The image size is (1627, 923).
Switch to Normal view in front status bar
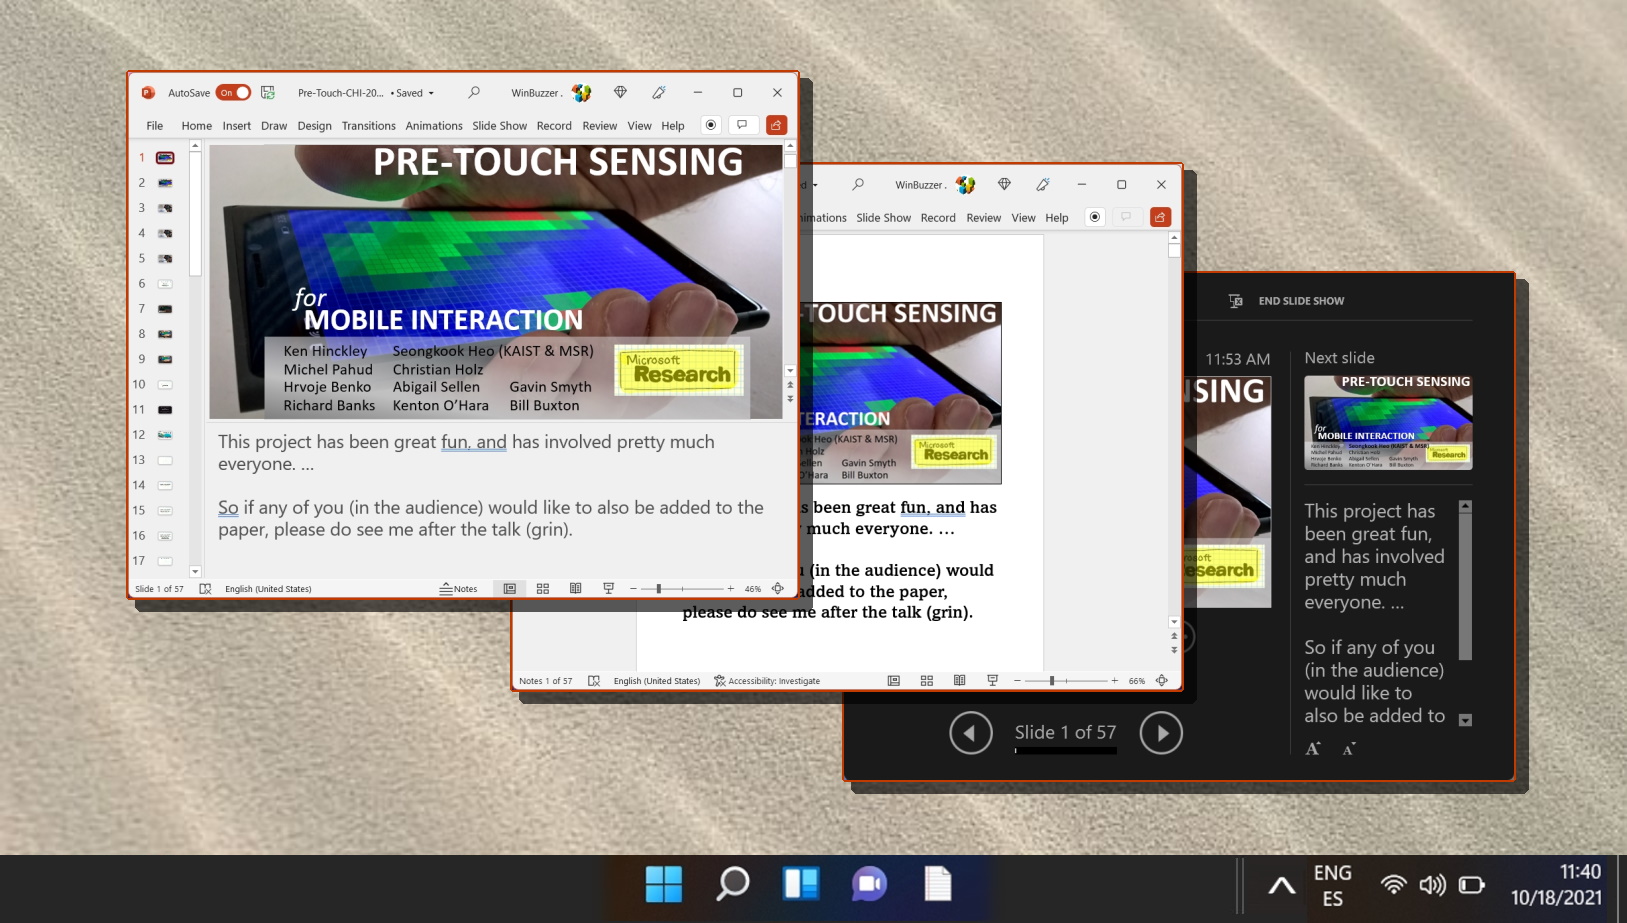click(510, 589)
